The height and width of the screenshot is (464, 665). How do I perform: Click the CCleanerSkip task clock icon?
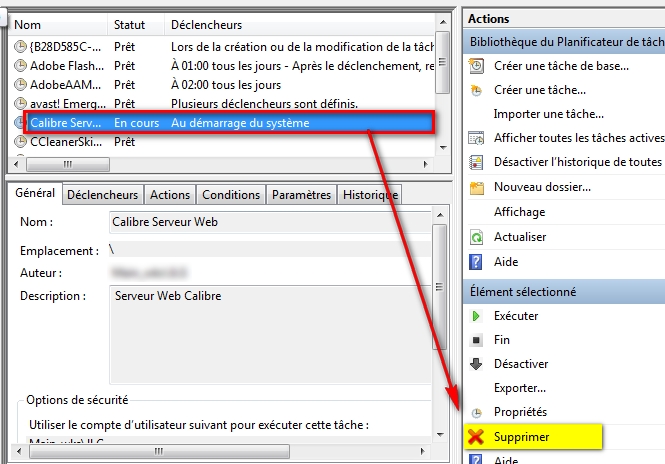pos(20,142)
